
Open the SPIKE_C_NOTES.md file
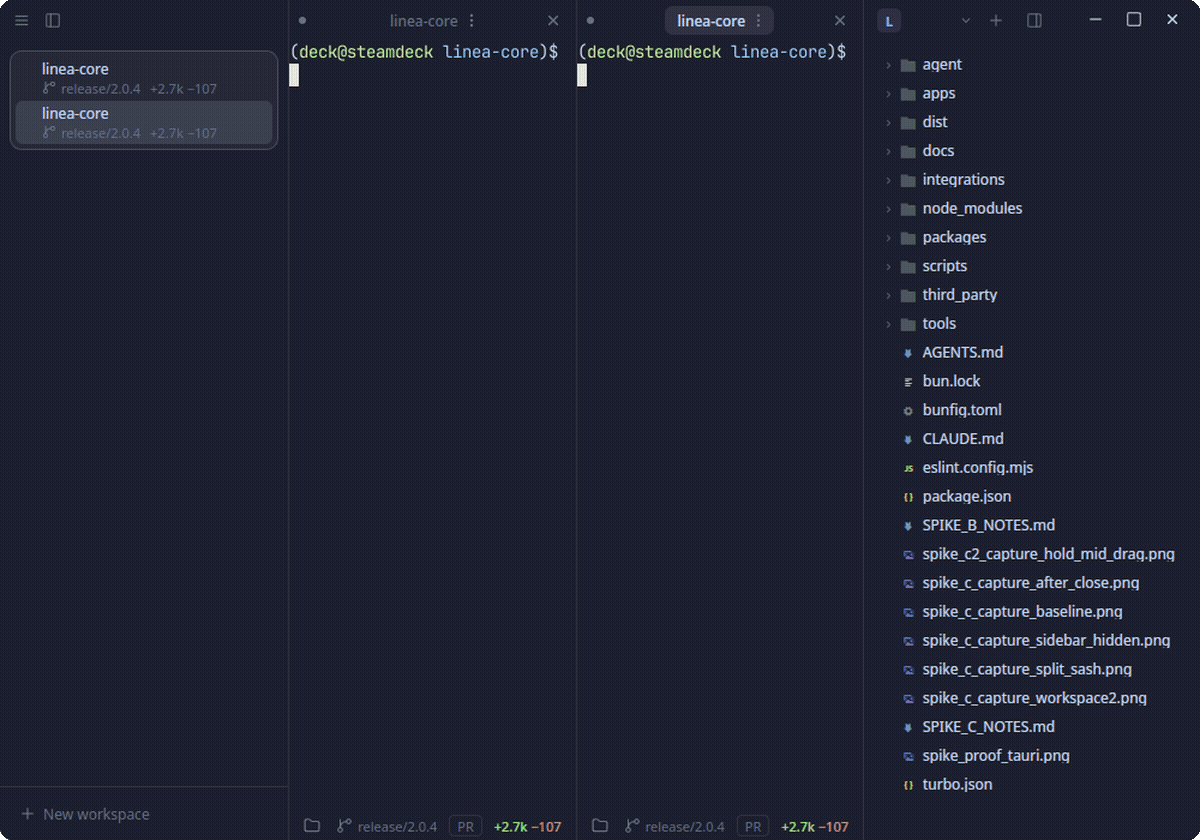988,727
